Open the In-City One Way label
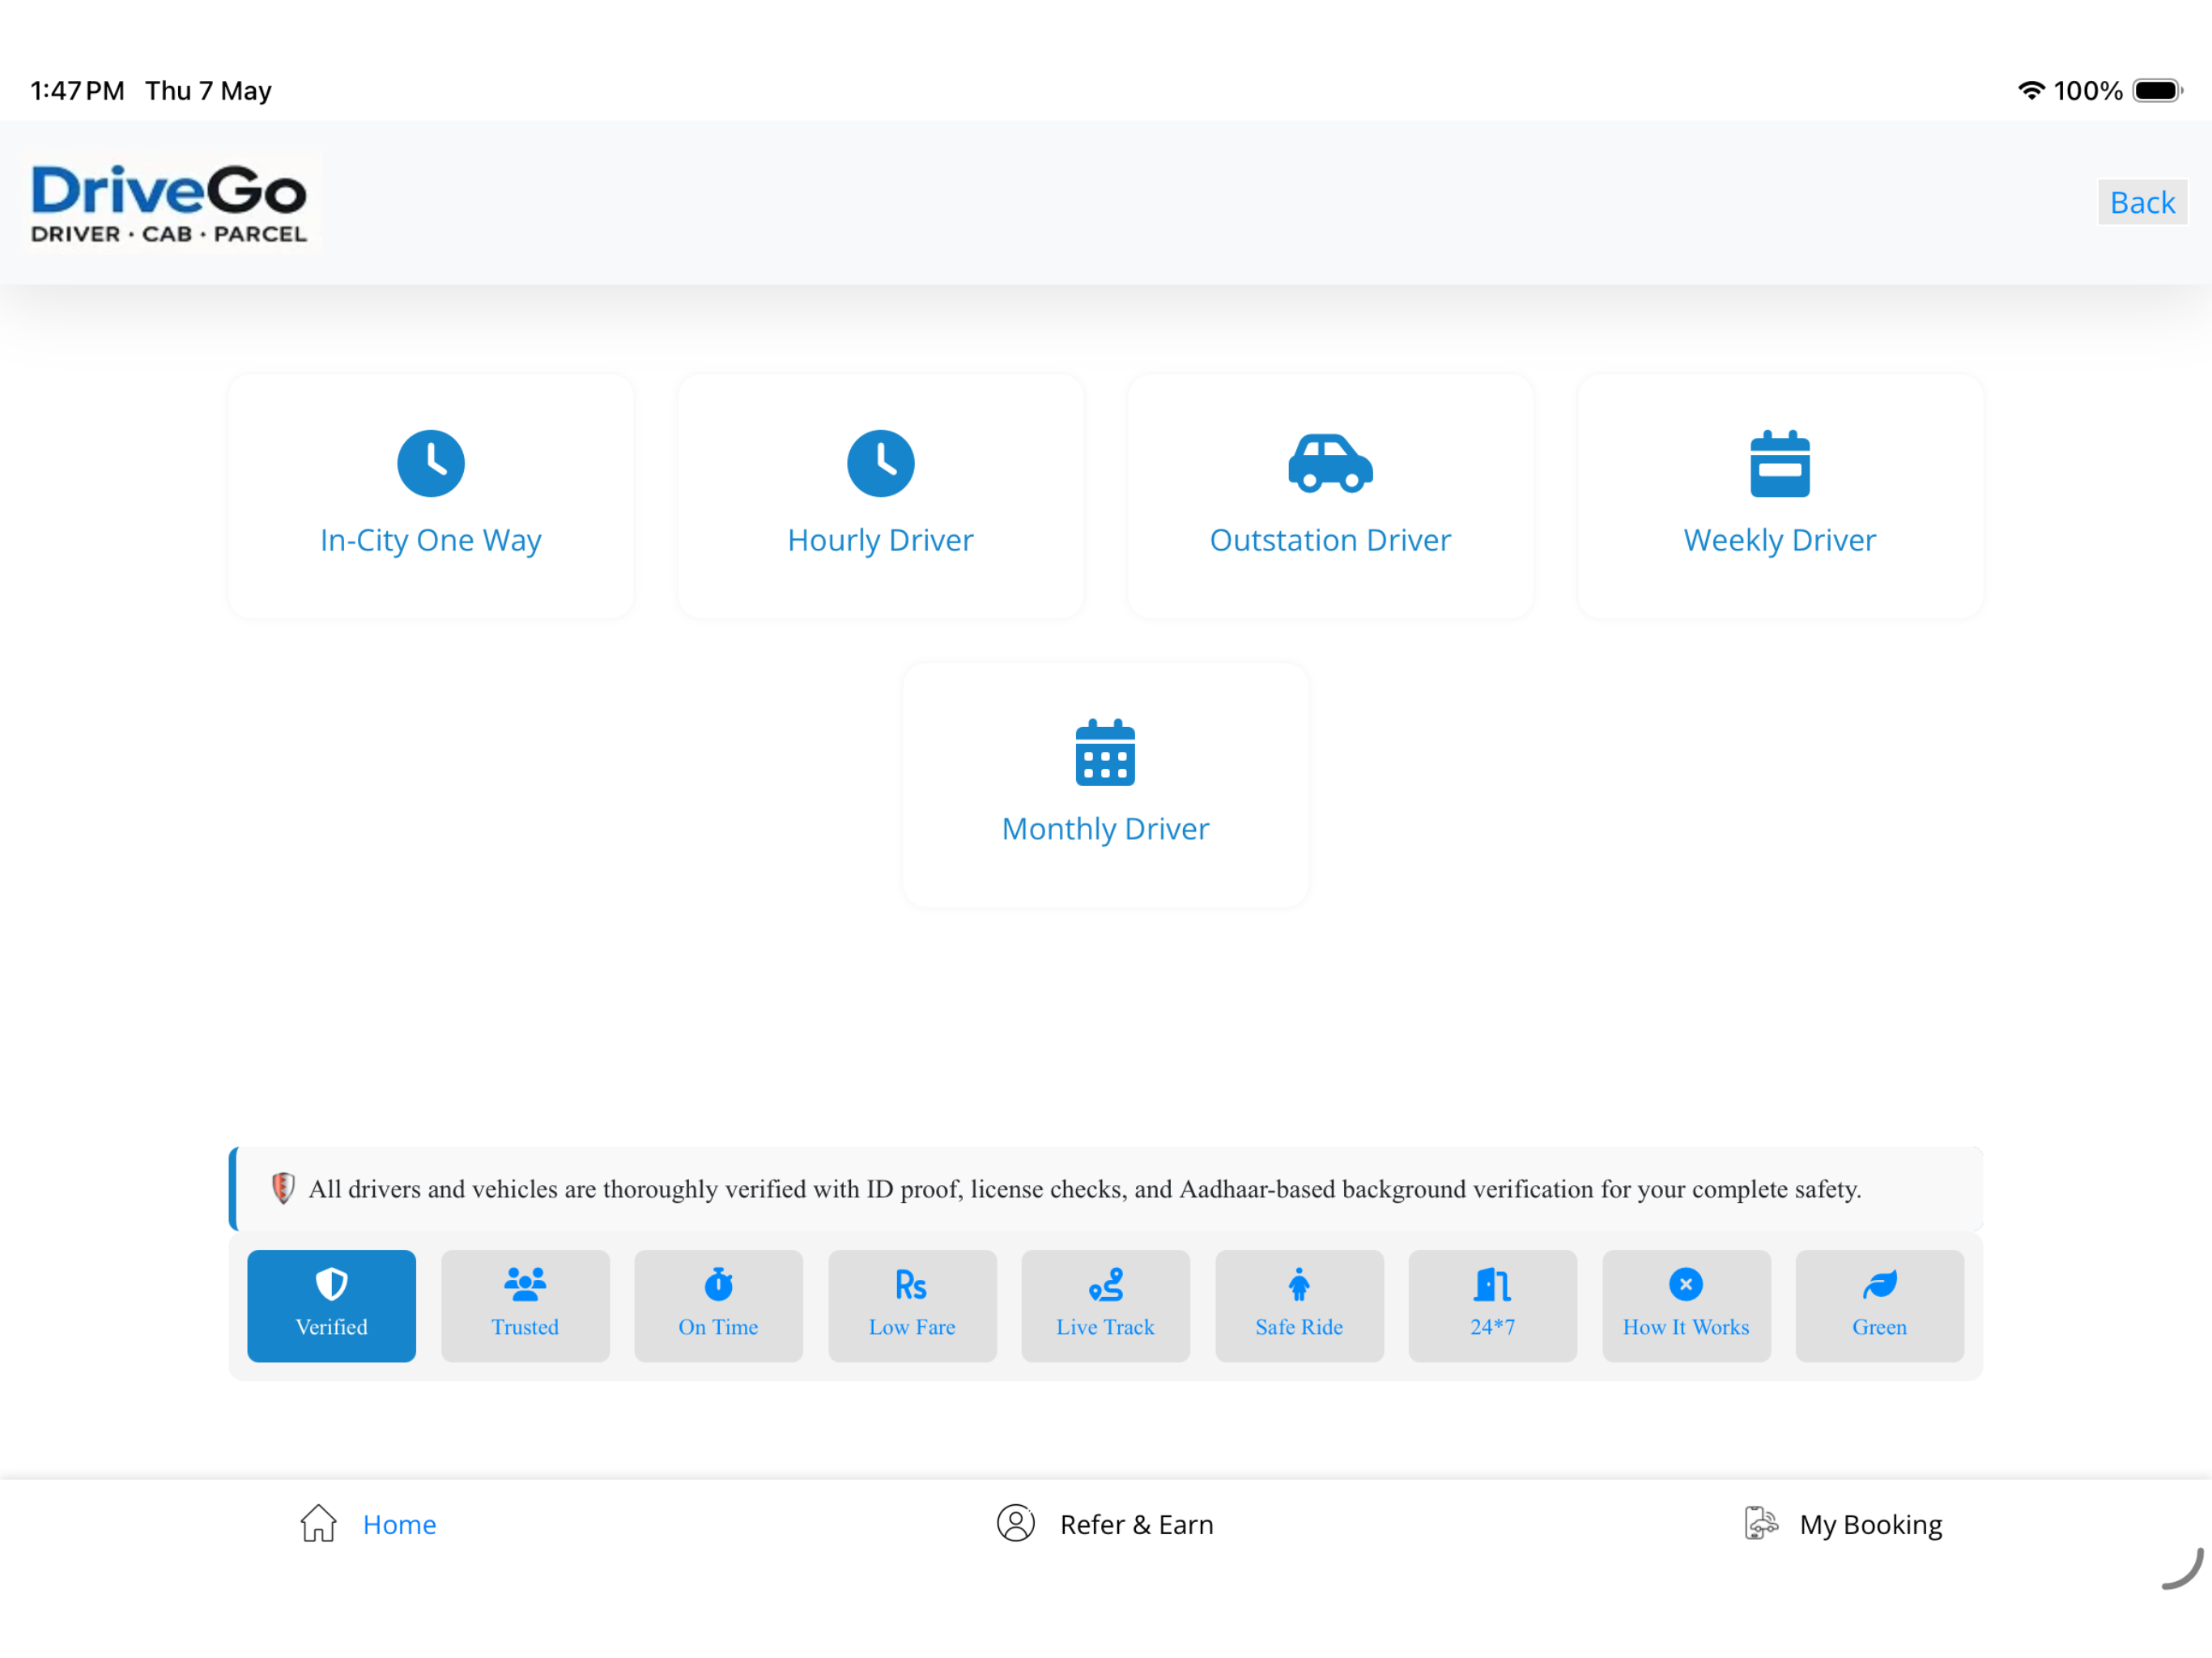The image size is (2212, 1658). pyautogui.click(x=431, y=540)
